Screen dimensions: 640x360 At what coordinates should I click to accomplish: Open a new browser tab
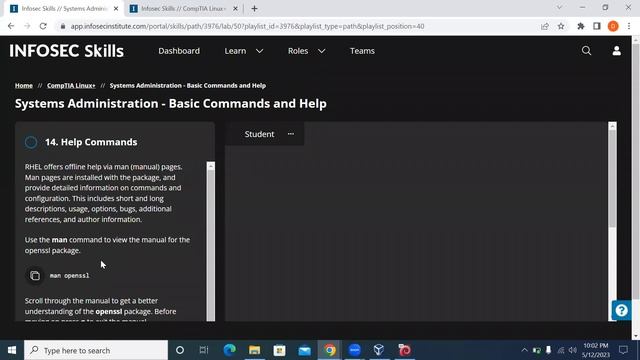point(254,9)
